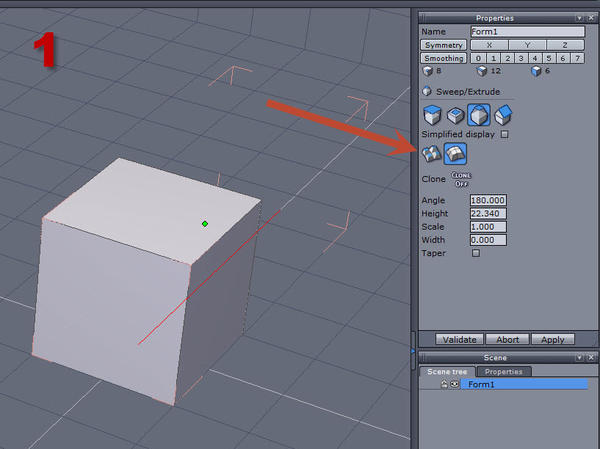
Task: Toggle the Clone Off icon
Action: pos(461,179)
